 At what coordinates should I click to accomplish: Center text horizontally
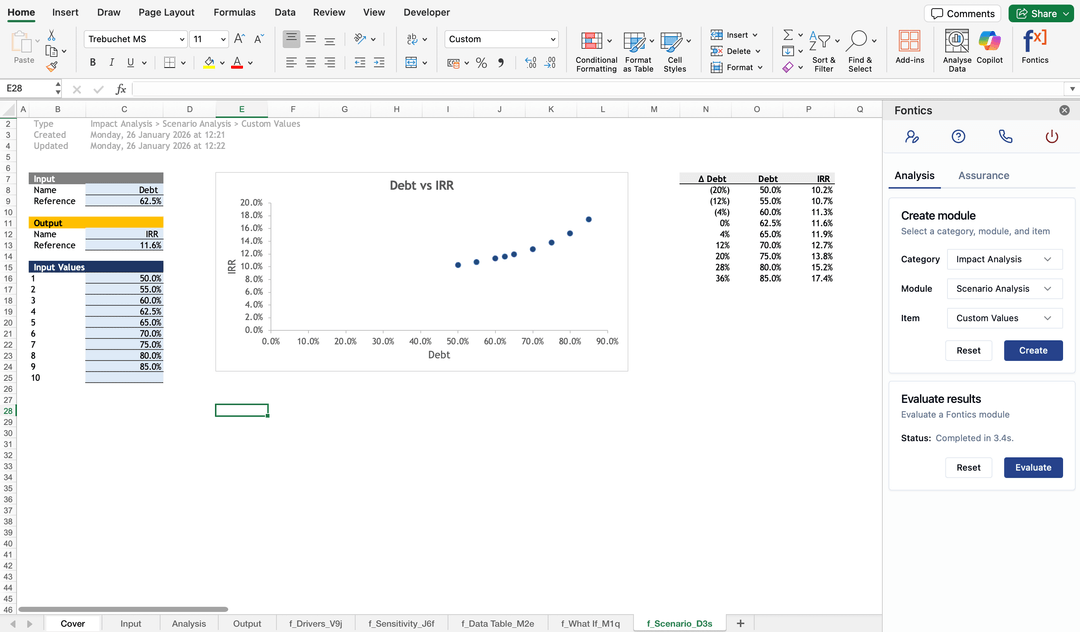pos(311,63)
